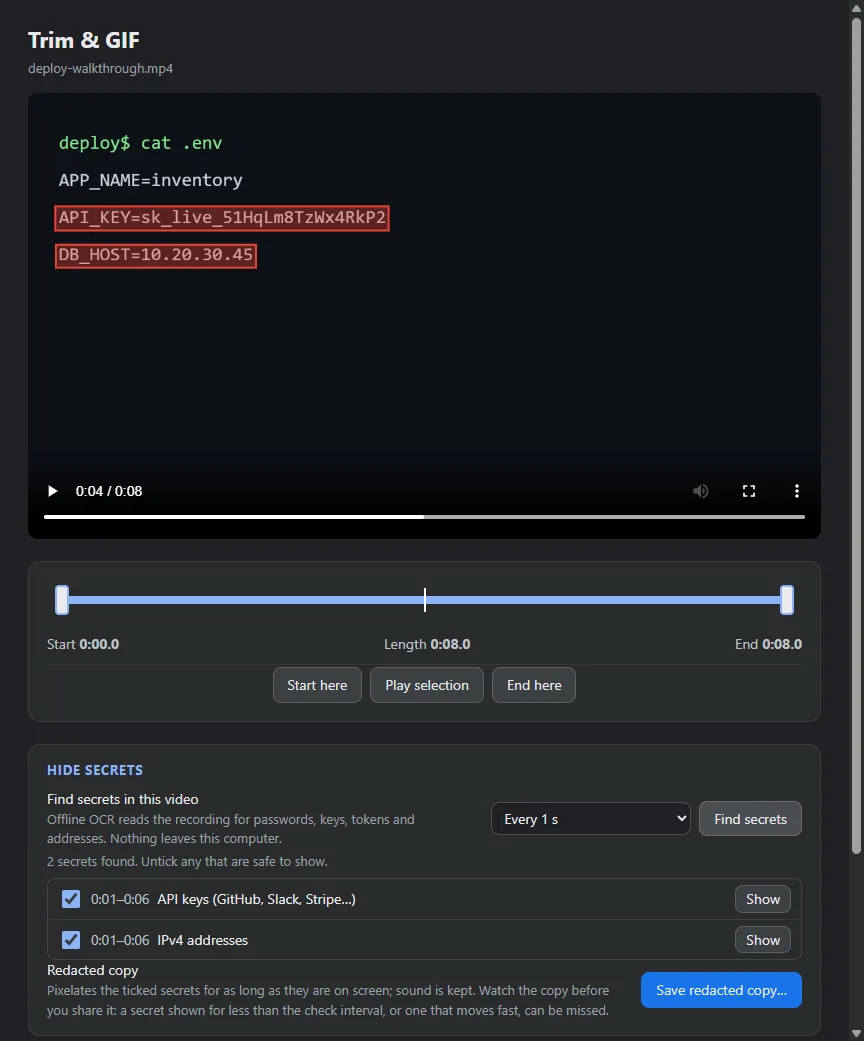The height and width of the screenshot is (1041, 864).
Task: Click 'Find secrets in this video' label
Action: coord(123,799)
